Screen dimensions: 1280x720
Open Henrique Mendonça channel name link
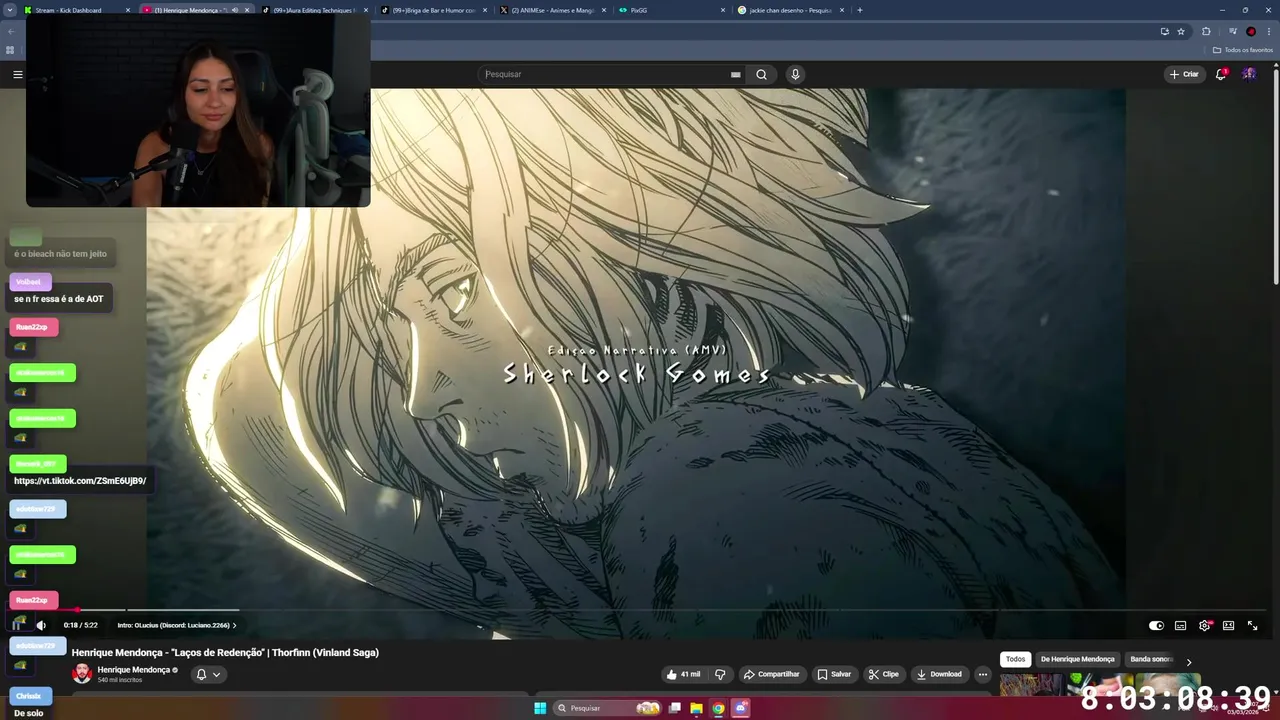[134, 670]
